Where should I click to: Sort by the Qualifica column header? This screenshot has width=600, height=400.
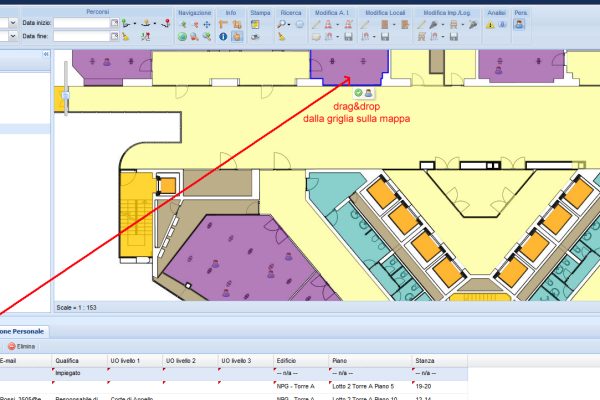[x=79, y=361]
